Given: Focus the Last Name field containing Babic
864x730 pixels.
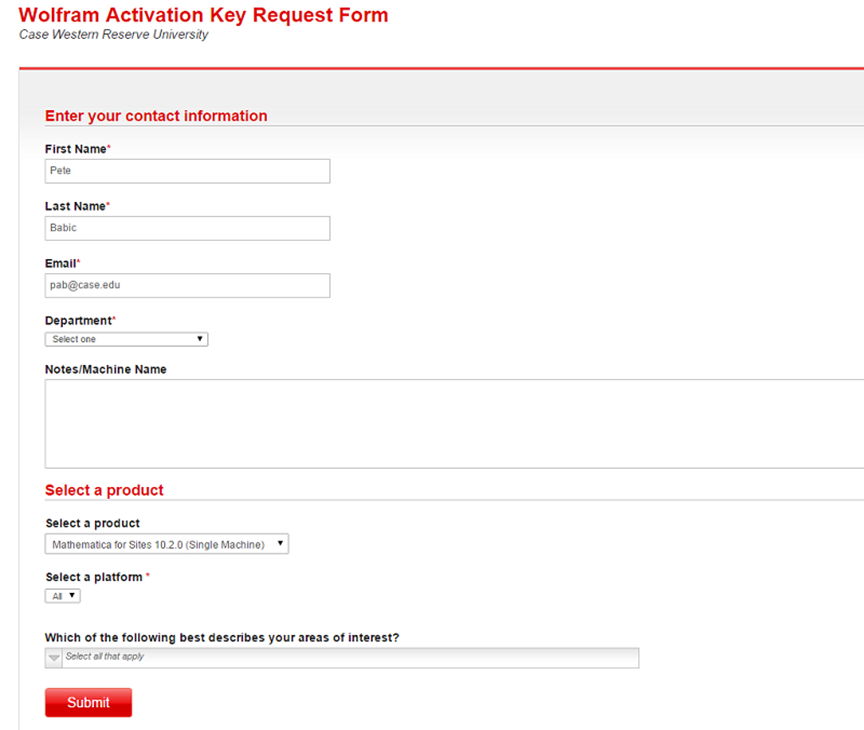Looking at the screenshot, I should [187, 228].
